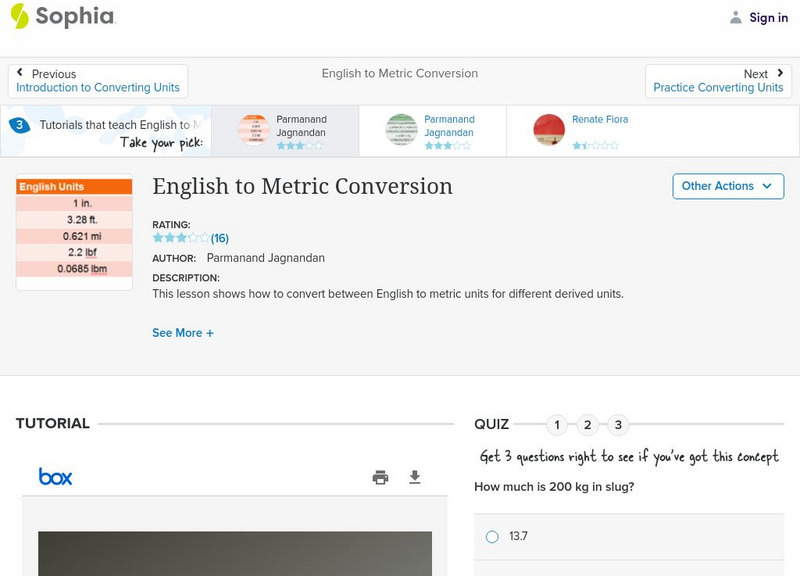This screenshot has width=800, height=576.
Task: Open Introduction to Converting Units link
Action: click(98, 88)
